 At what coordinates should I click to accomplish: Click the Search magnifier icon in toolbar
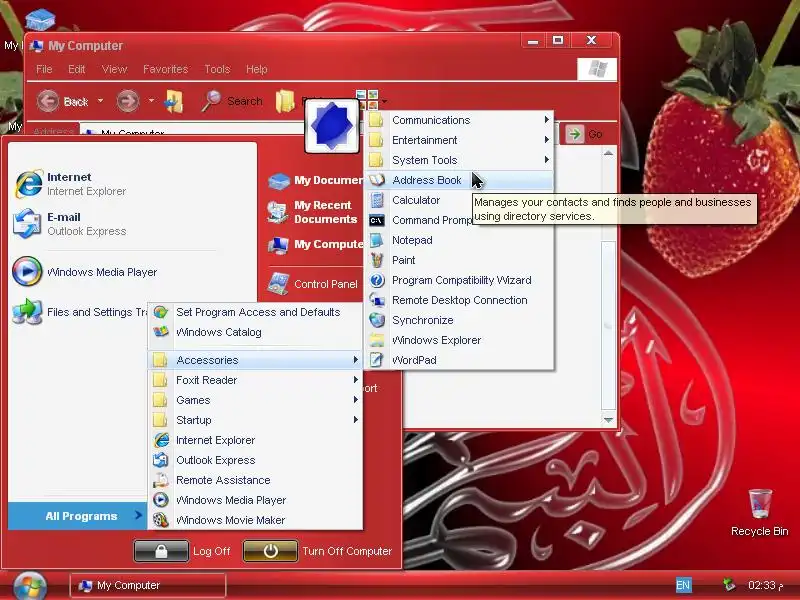pos(210,101)
